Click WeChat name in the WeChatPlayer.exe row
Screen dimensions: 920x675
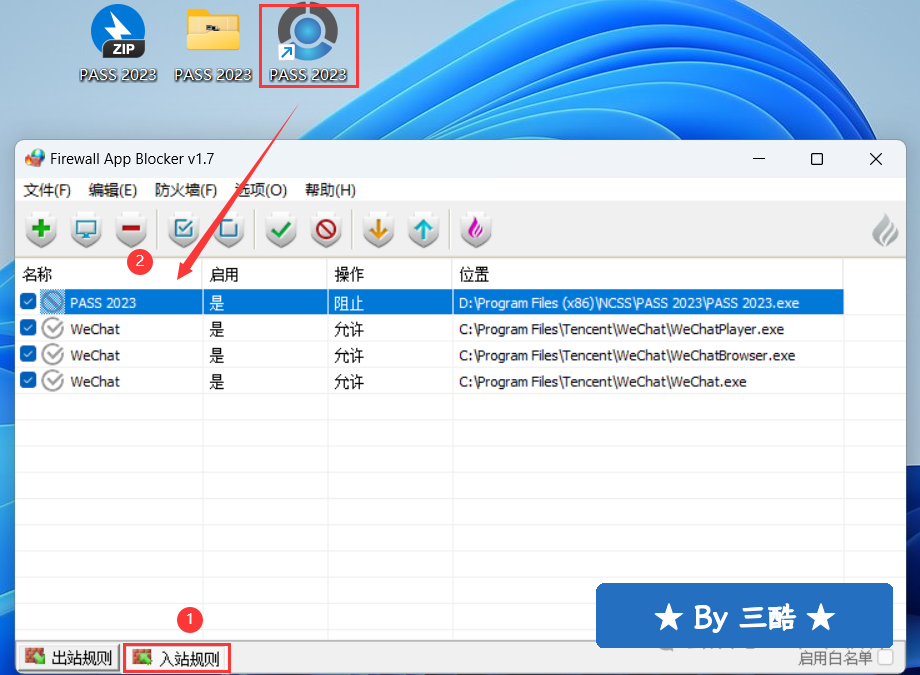(95, 329)
